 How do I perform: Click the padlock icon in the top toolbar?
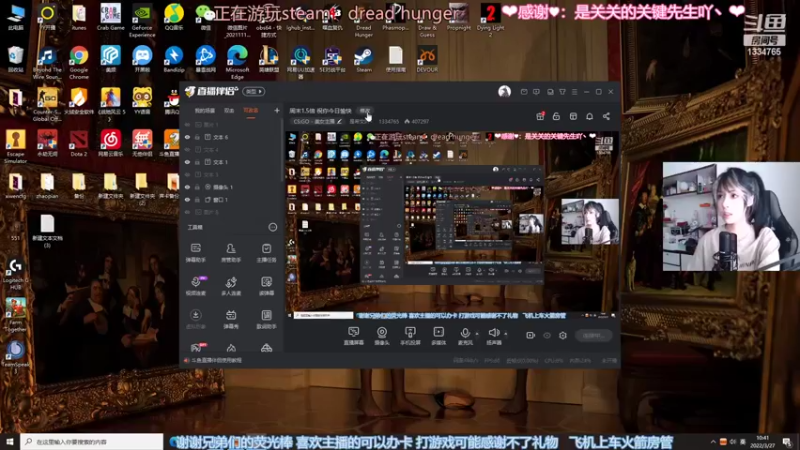tap(556, 116)
